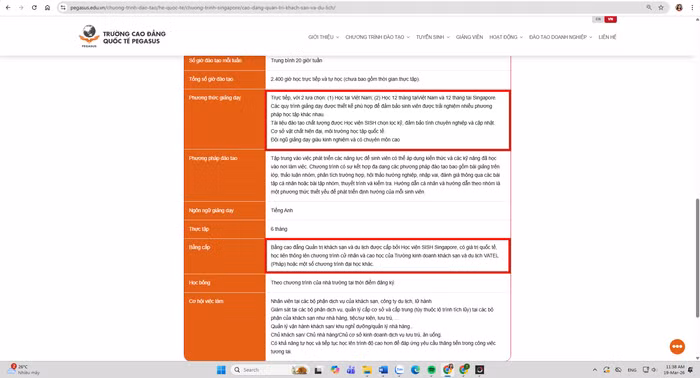Click the Pegasus college logo
Image resolution: width=700 pixels, height=378 pixels.
coord(89,36)
